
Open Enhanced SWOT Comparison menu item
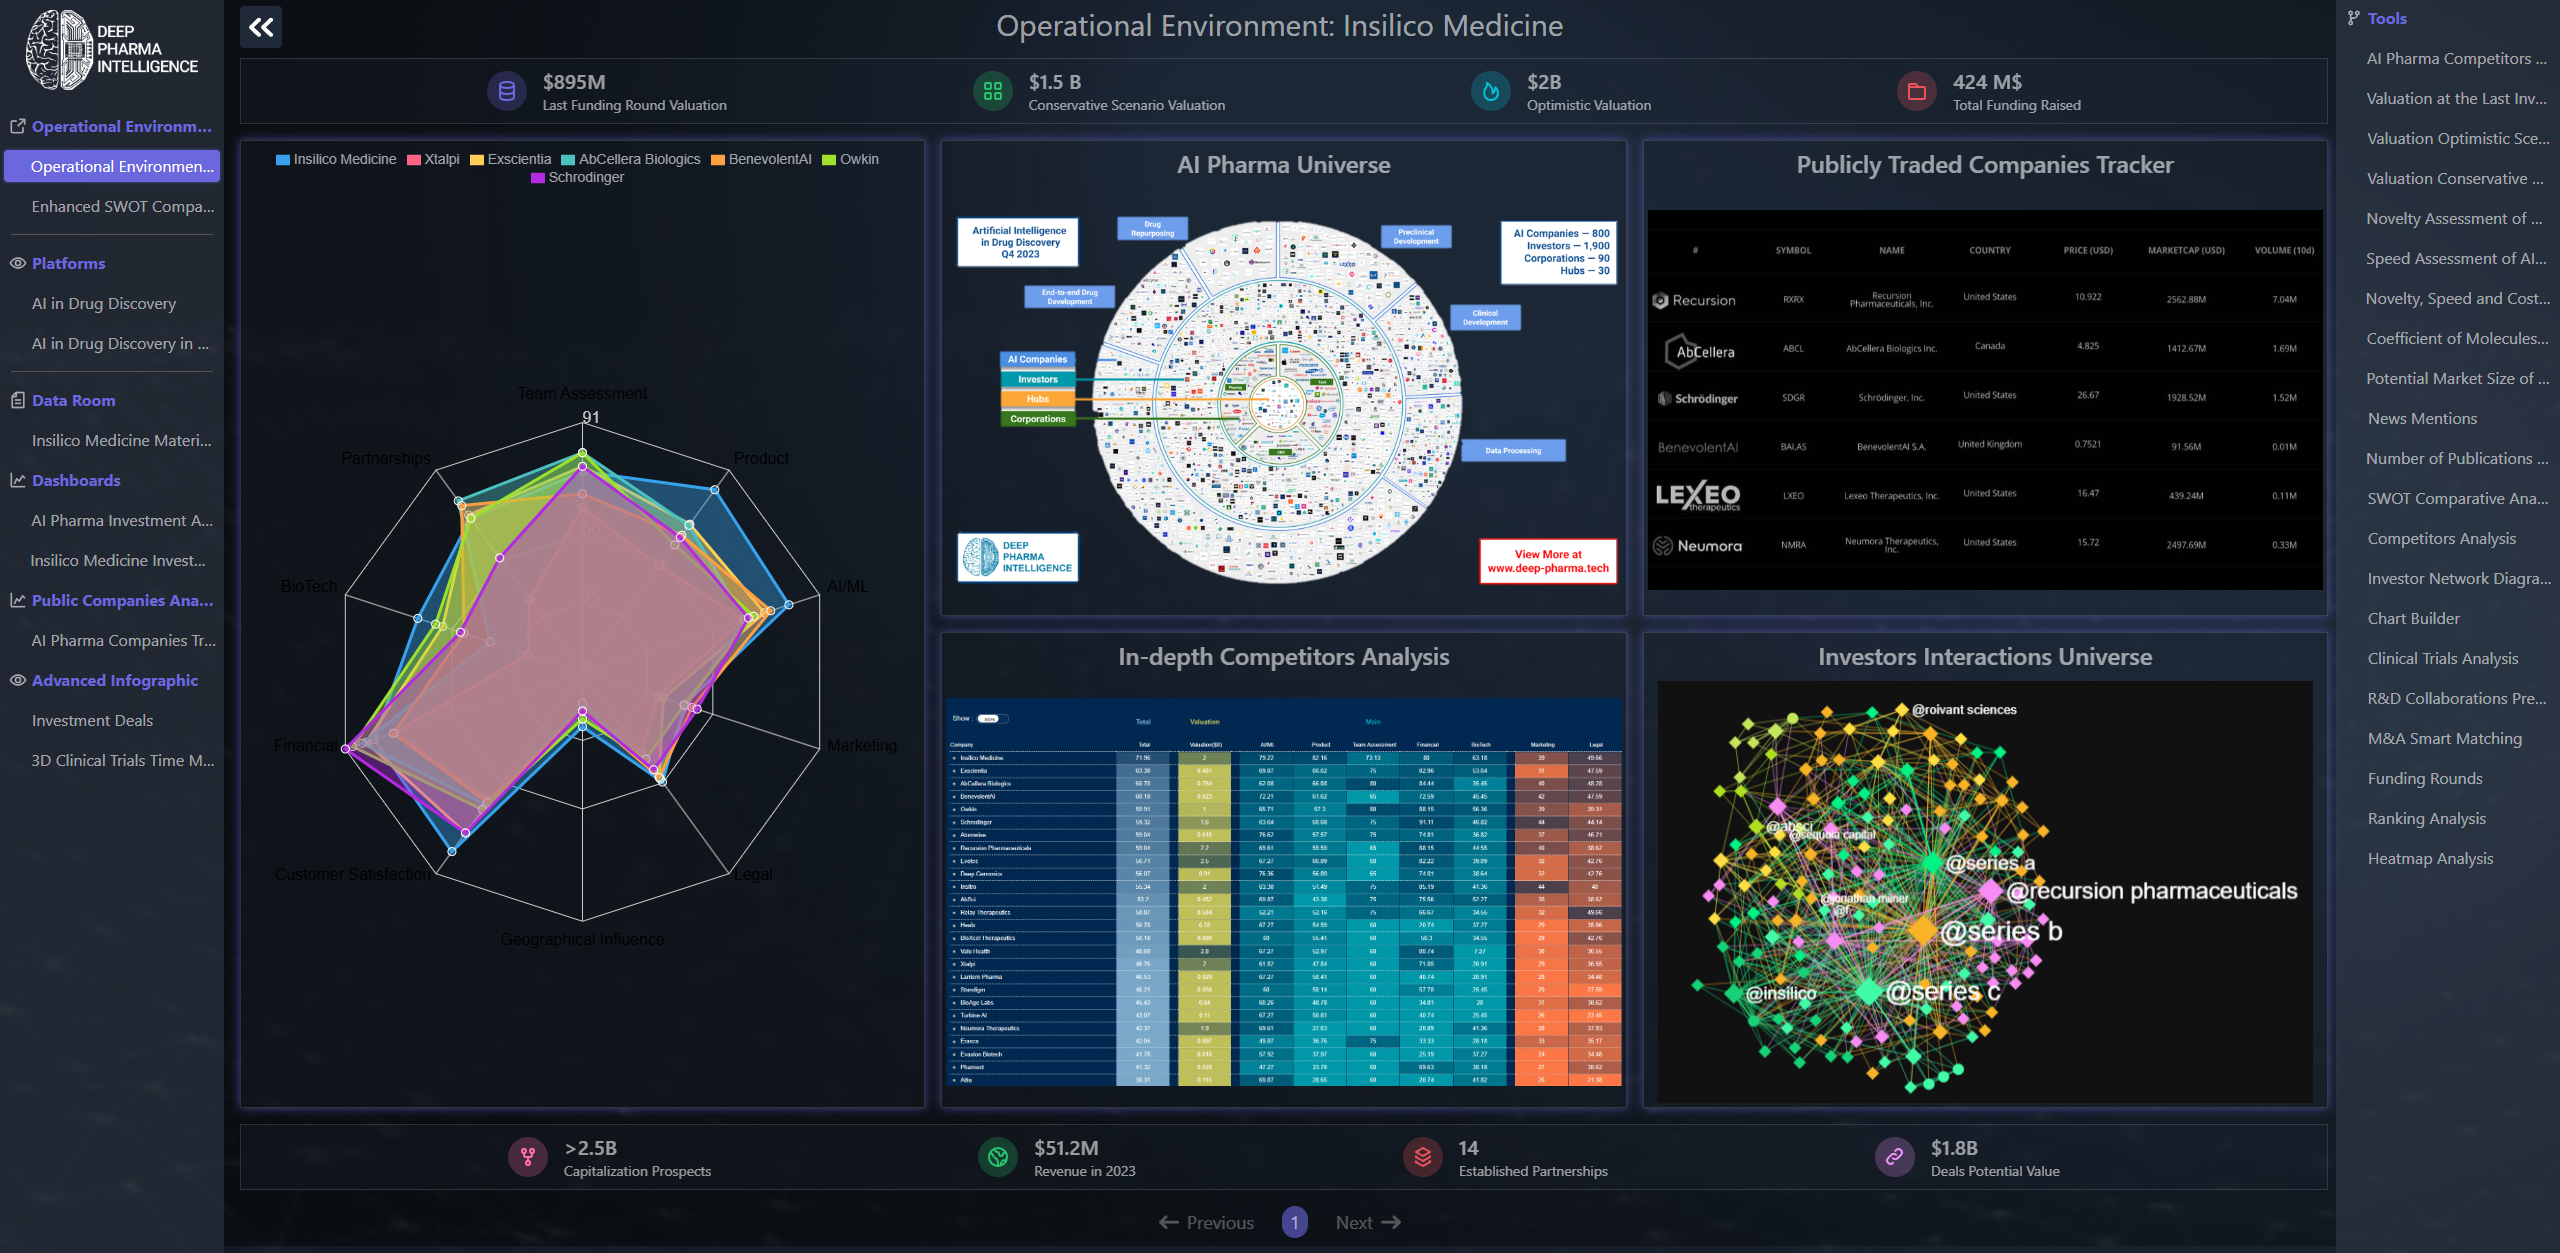pyautogui.click(x=122, y=206)
